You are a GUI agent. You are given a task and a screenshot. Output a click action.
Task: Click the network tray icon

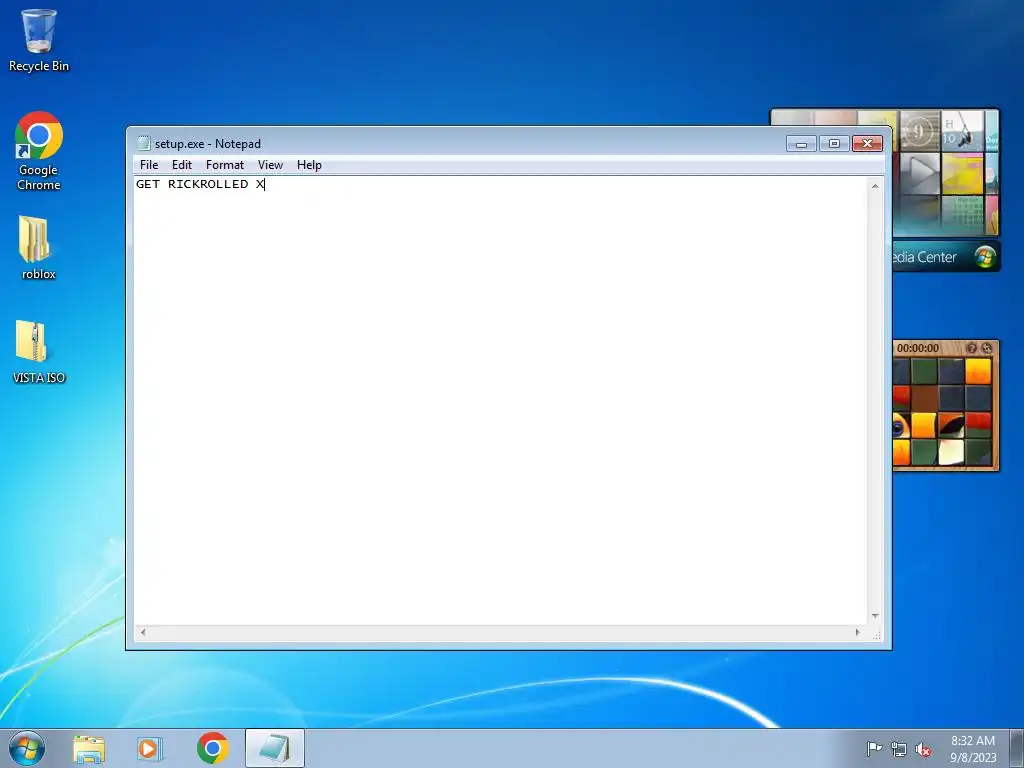click(x=899, y=749)
